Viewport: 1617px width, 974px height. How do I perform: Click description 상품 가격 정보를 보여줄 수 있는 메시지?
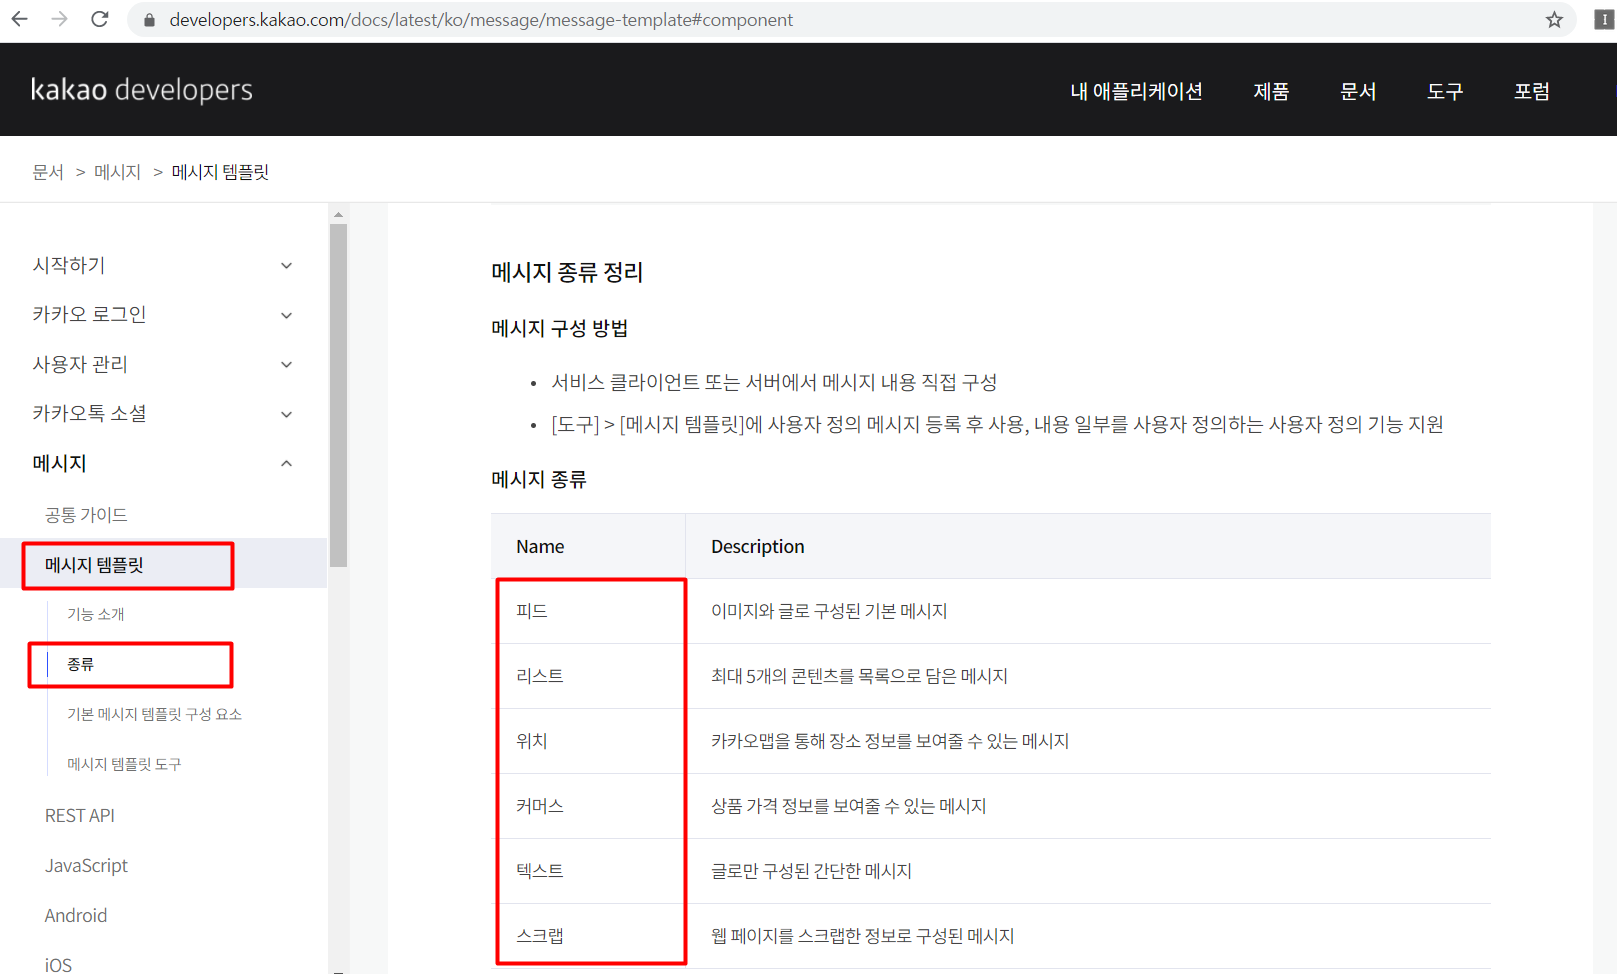849,806
